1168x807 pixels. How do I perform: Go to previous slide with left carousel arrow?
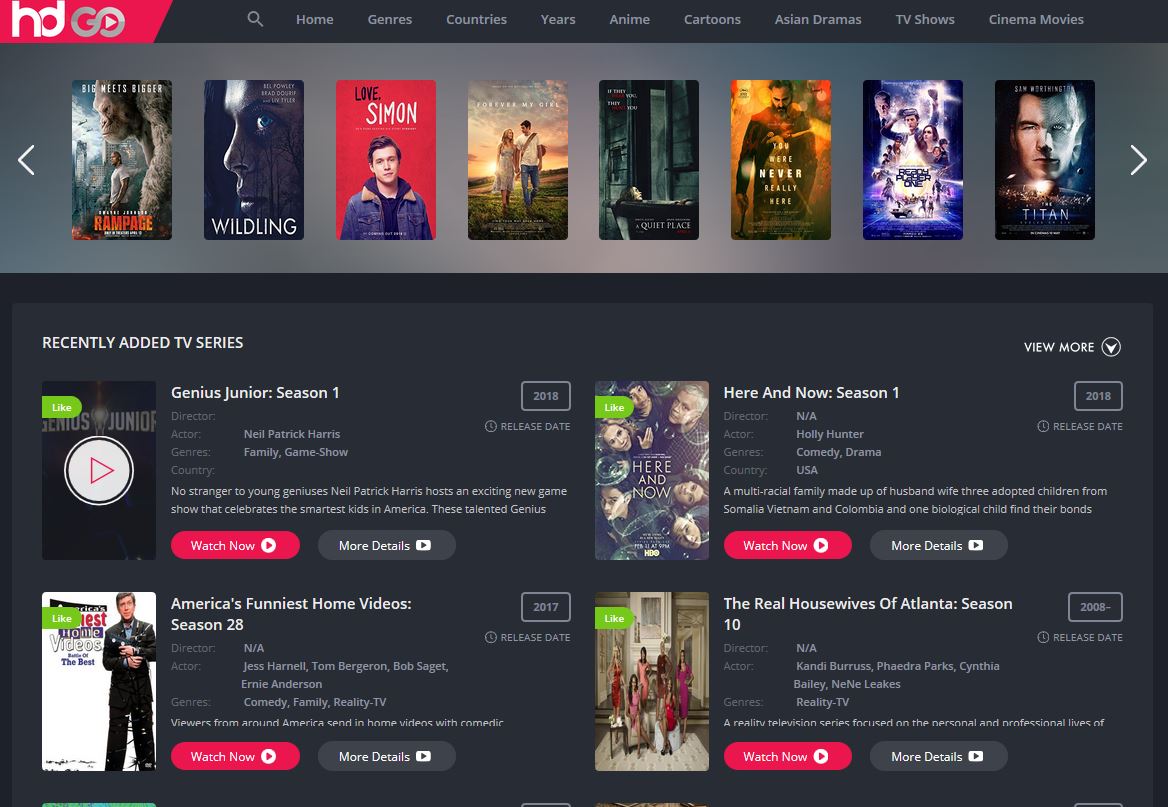point(26,160)
